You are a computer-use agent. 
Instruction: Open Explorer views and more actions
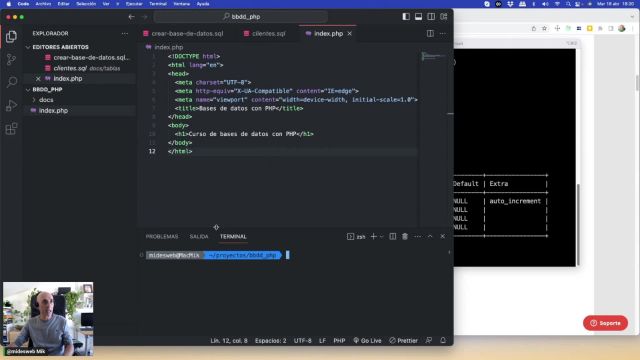click(x=124, y=33)
